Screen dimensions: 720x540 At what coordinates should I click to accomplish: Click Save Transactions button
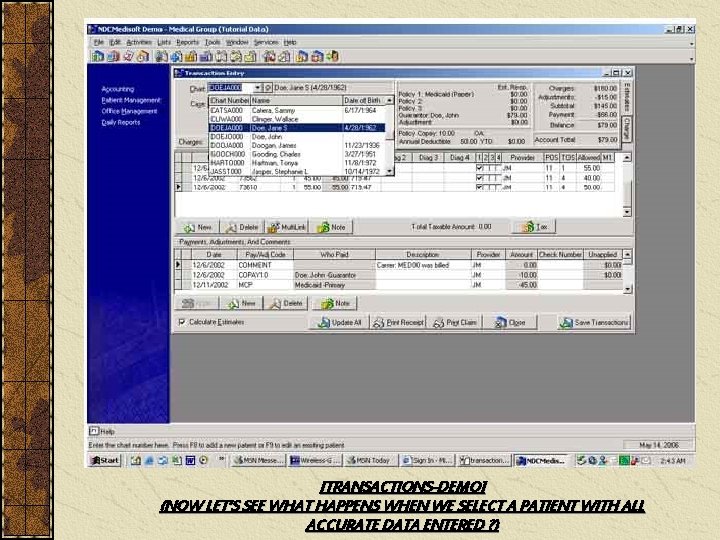click(x=594, y=322)
